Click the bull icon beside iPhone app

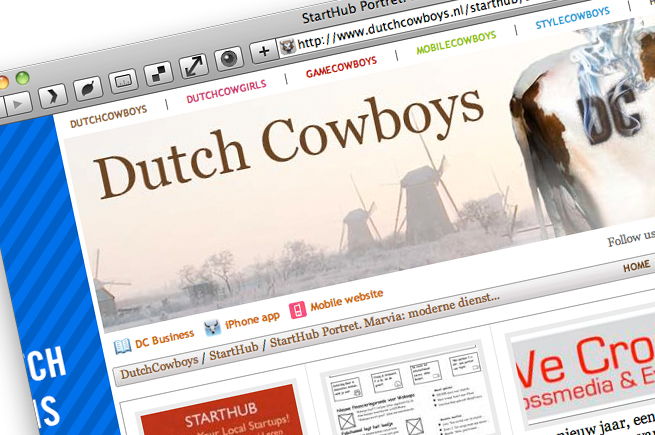click(x=212, y=327)
